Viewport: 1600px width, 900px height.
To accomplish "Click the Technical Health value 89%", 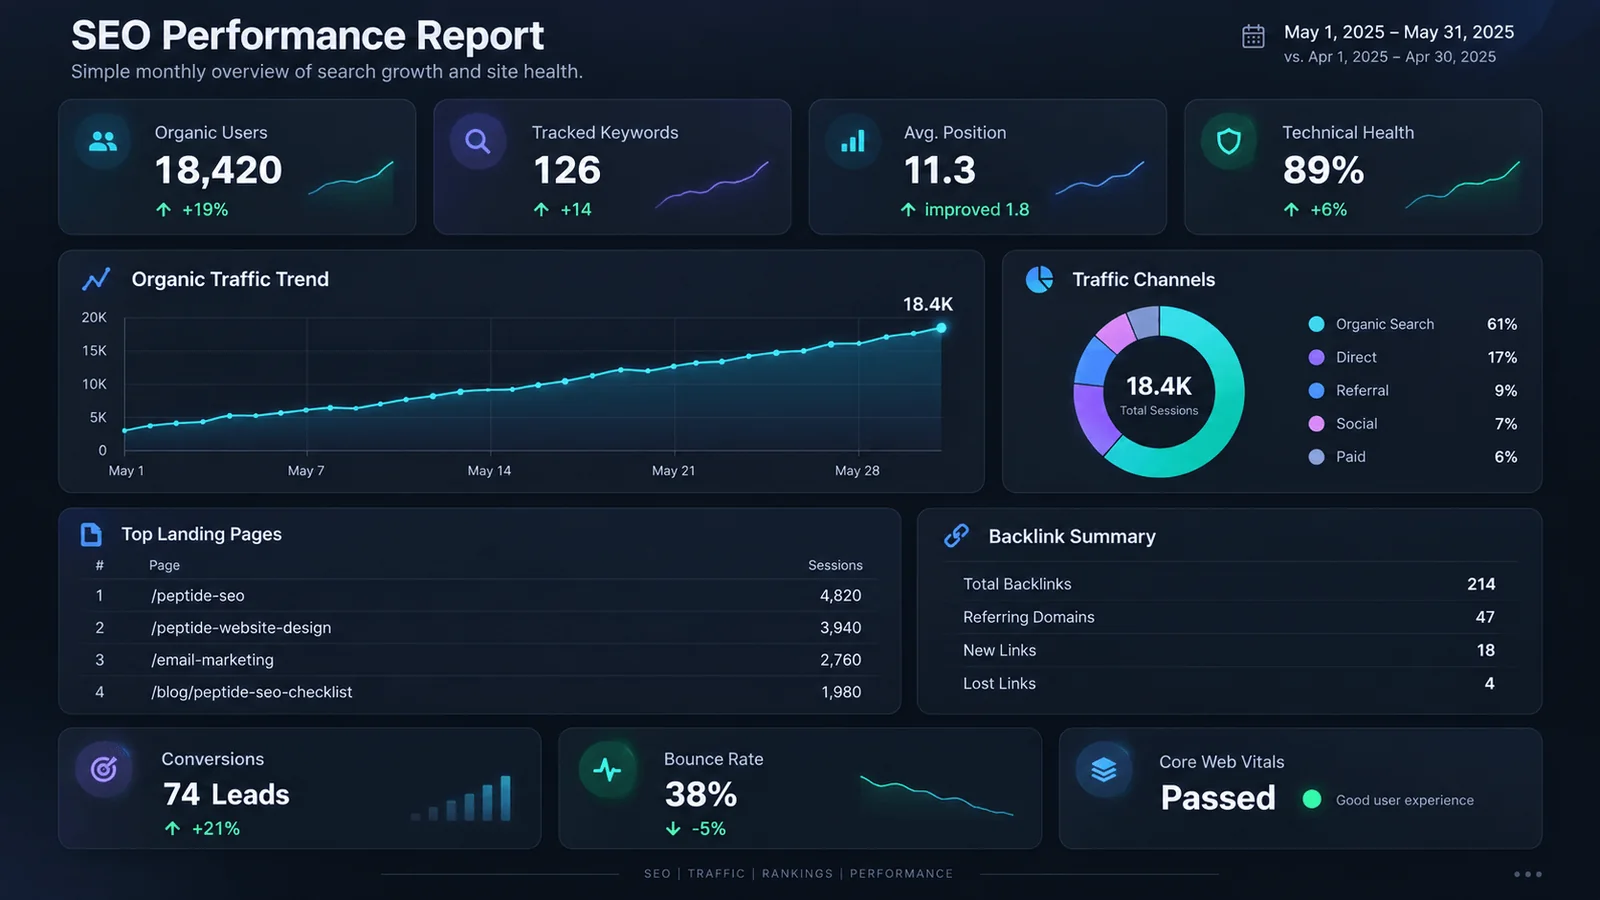I will click(x=1324, y=171).
